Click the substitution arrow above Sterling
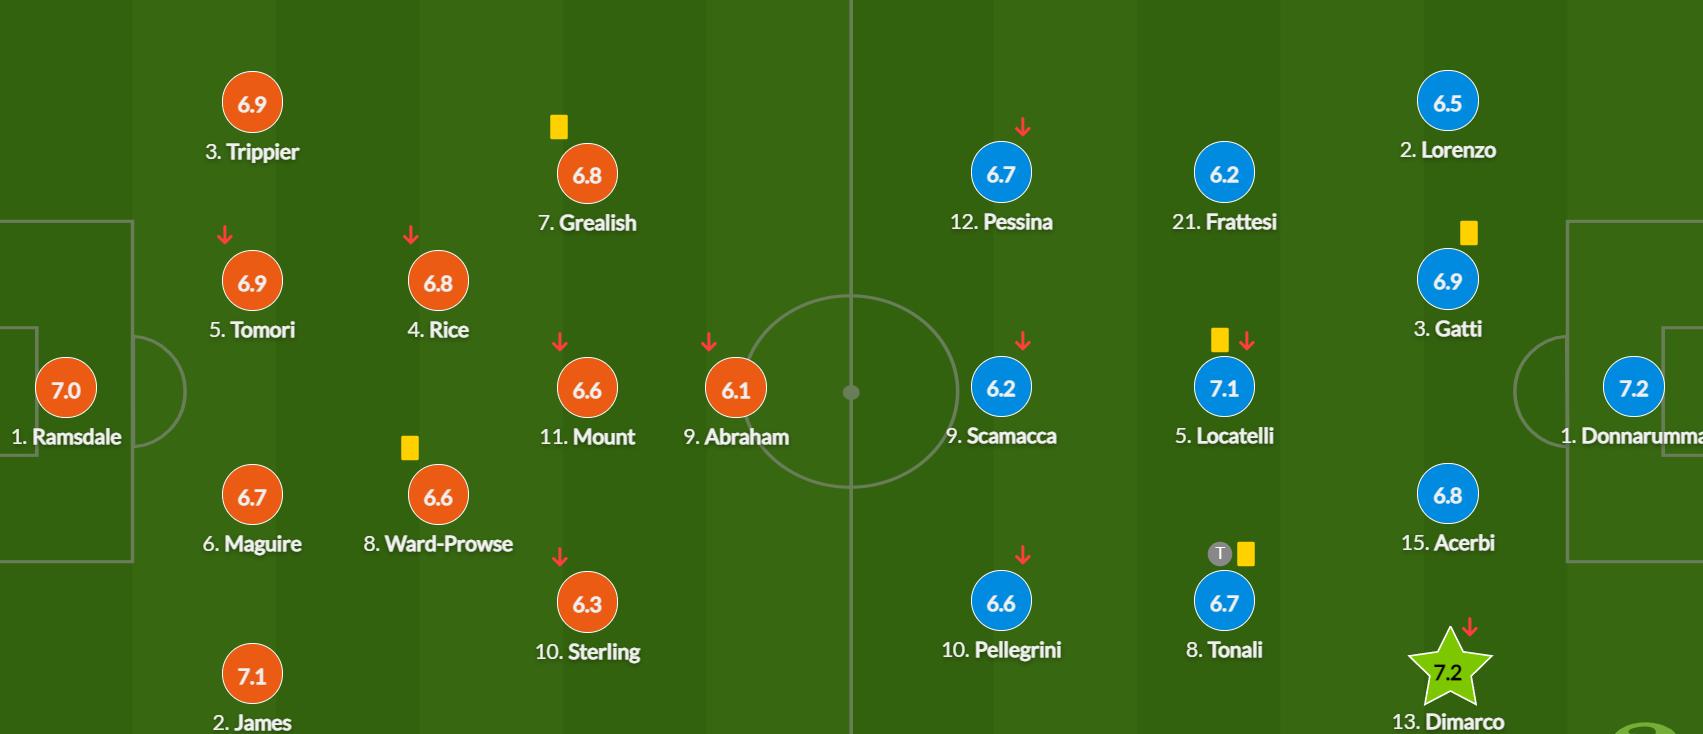Screen dimensions: 1703x734 tap(560, 557)
